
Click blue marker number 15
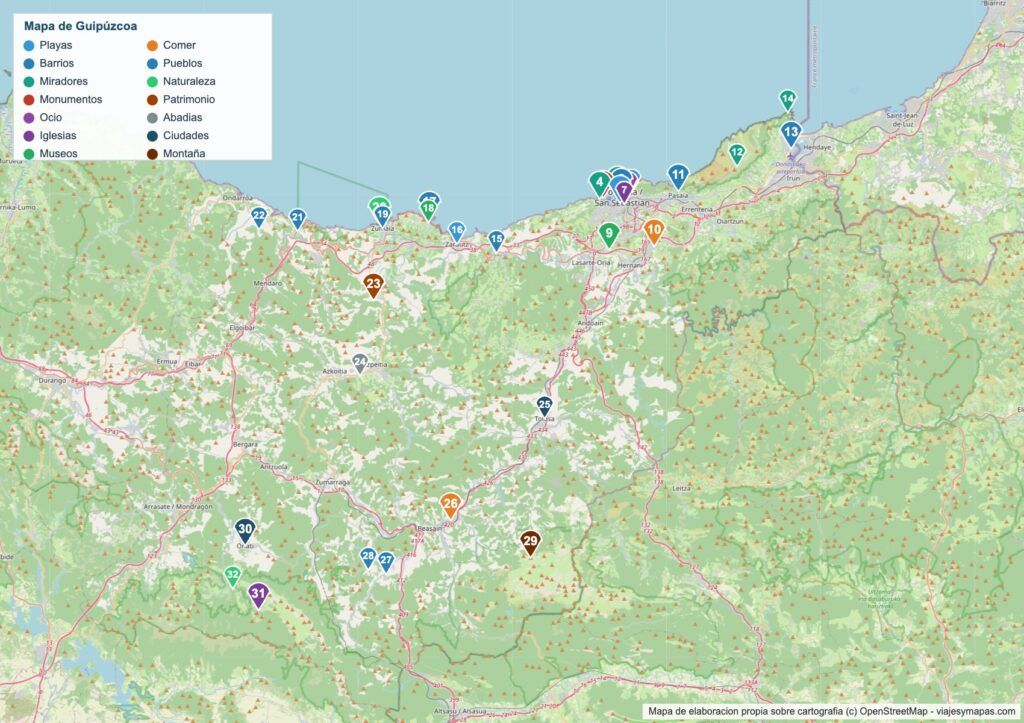496,240
